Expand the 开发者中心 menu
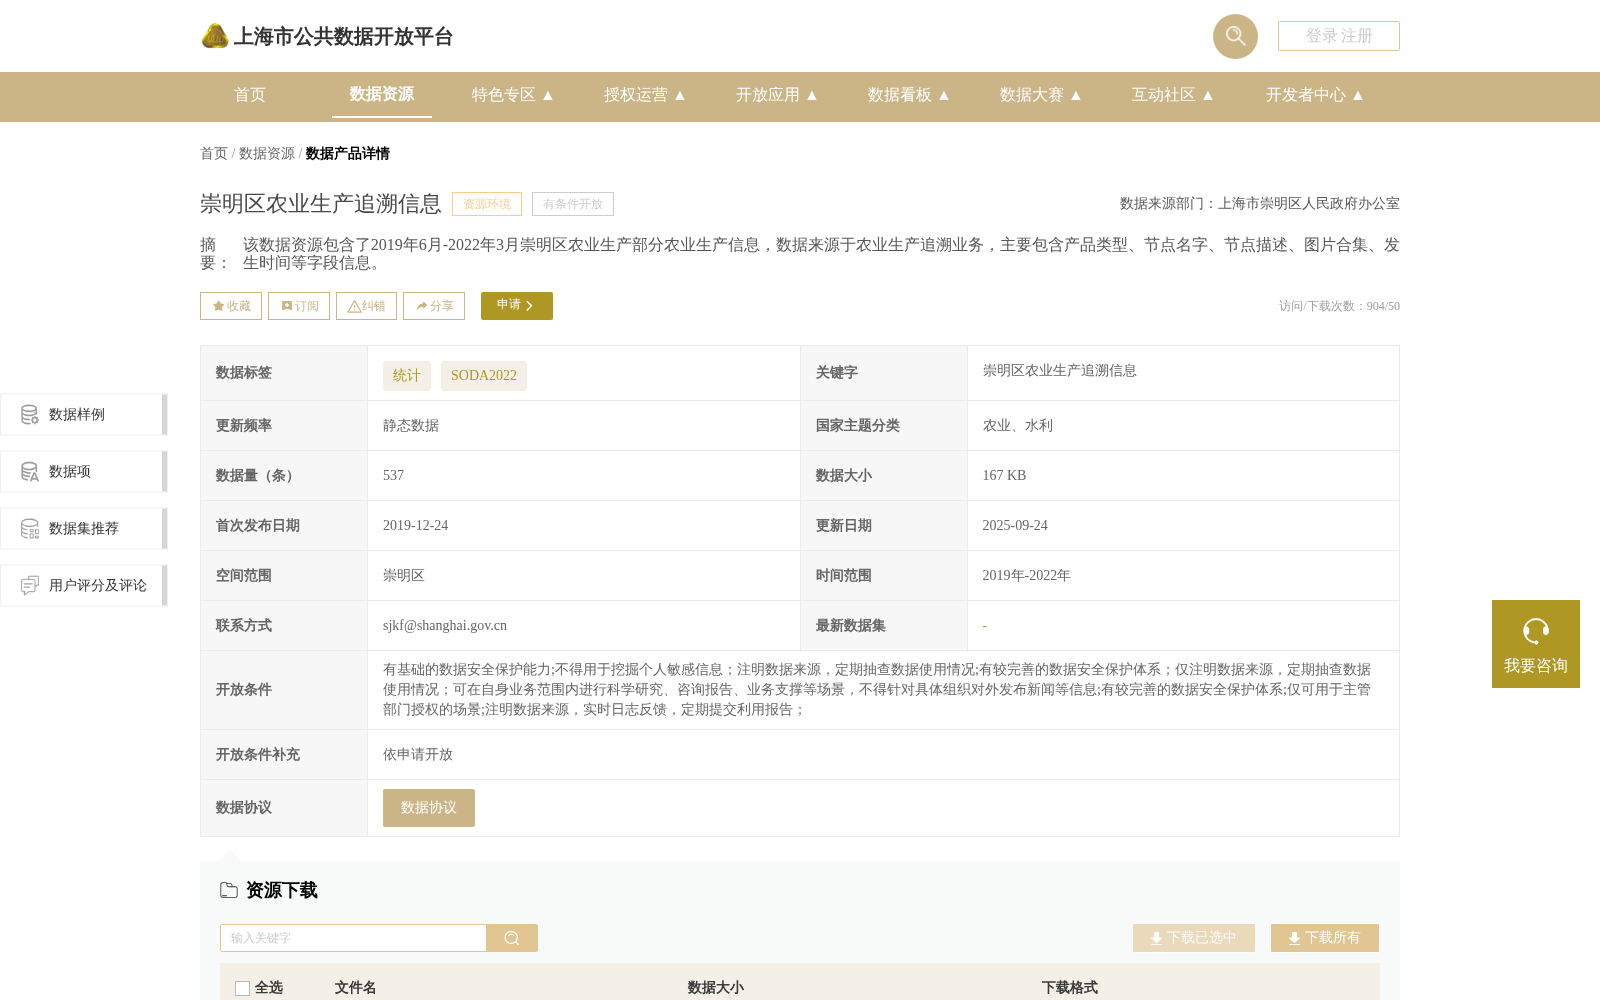 point(1315,95)
